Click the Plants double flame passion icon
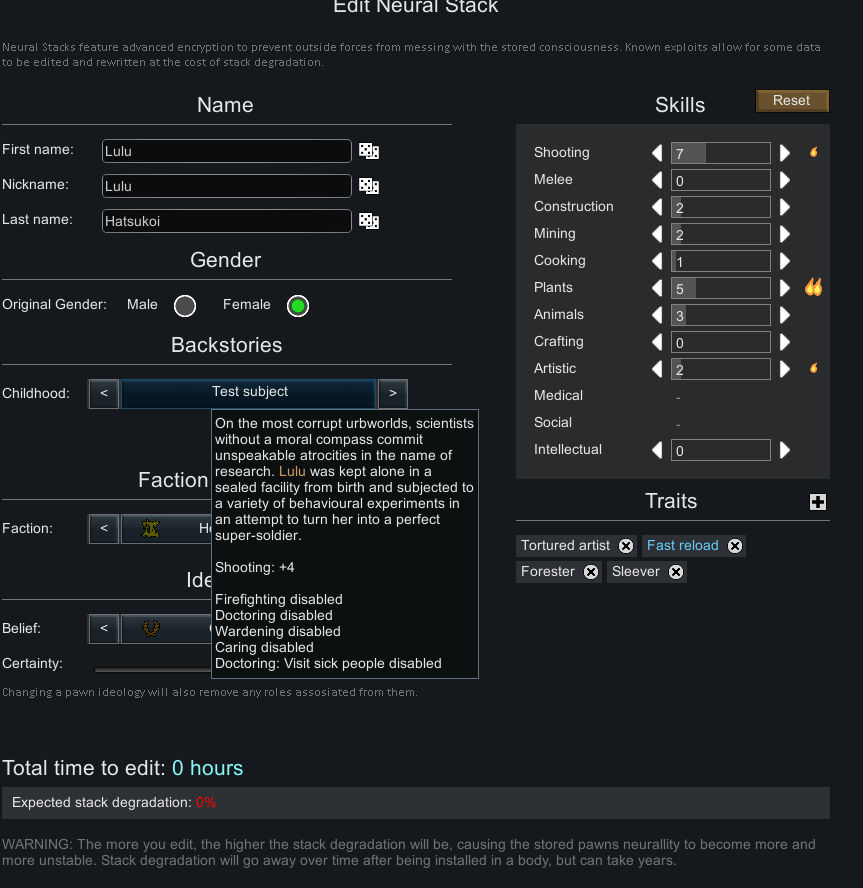This screenshot has width=863, height=888. coord(814,287)
